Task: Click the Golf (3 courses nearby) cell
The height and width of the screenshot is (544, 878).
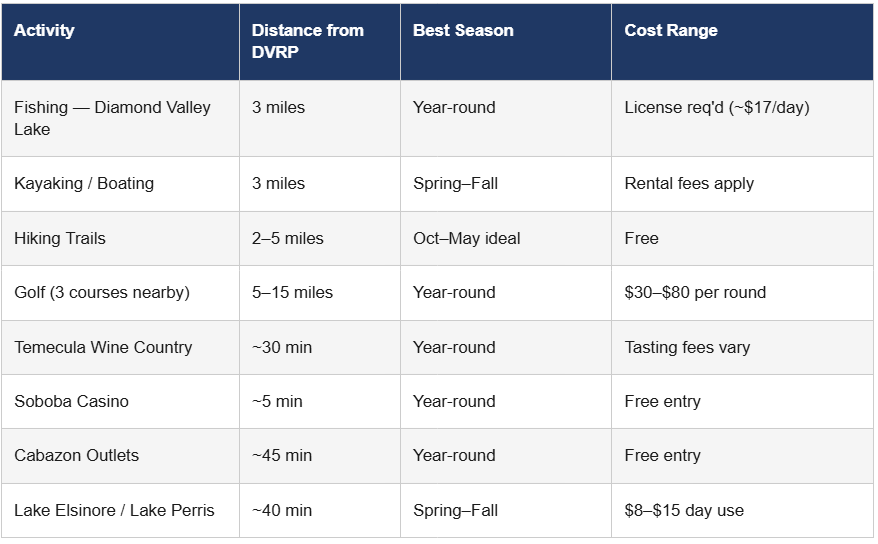Action: coord(102,293)
